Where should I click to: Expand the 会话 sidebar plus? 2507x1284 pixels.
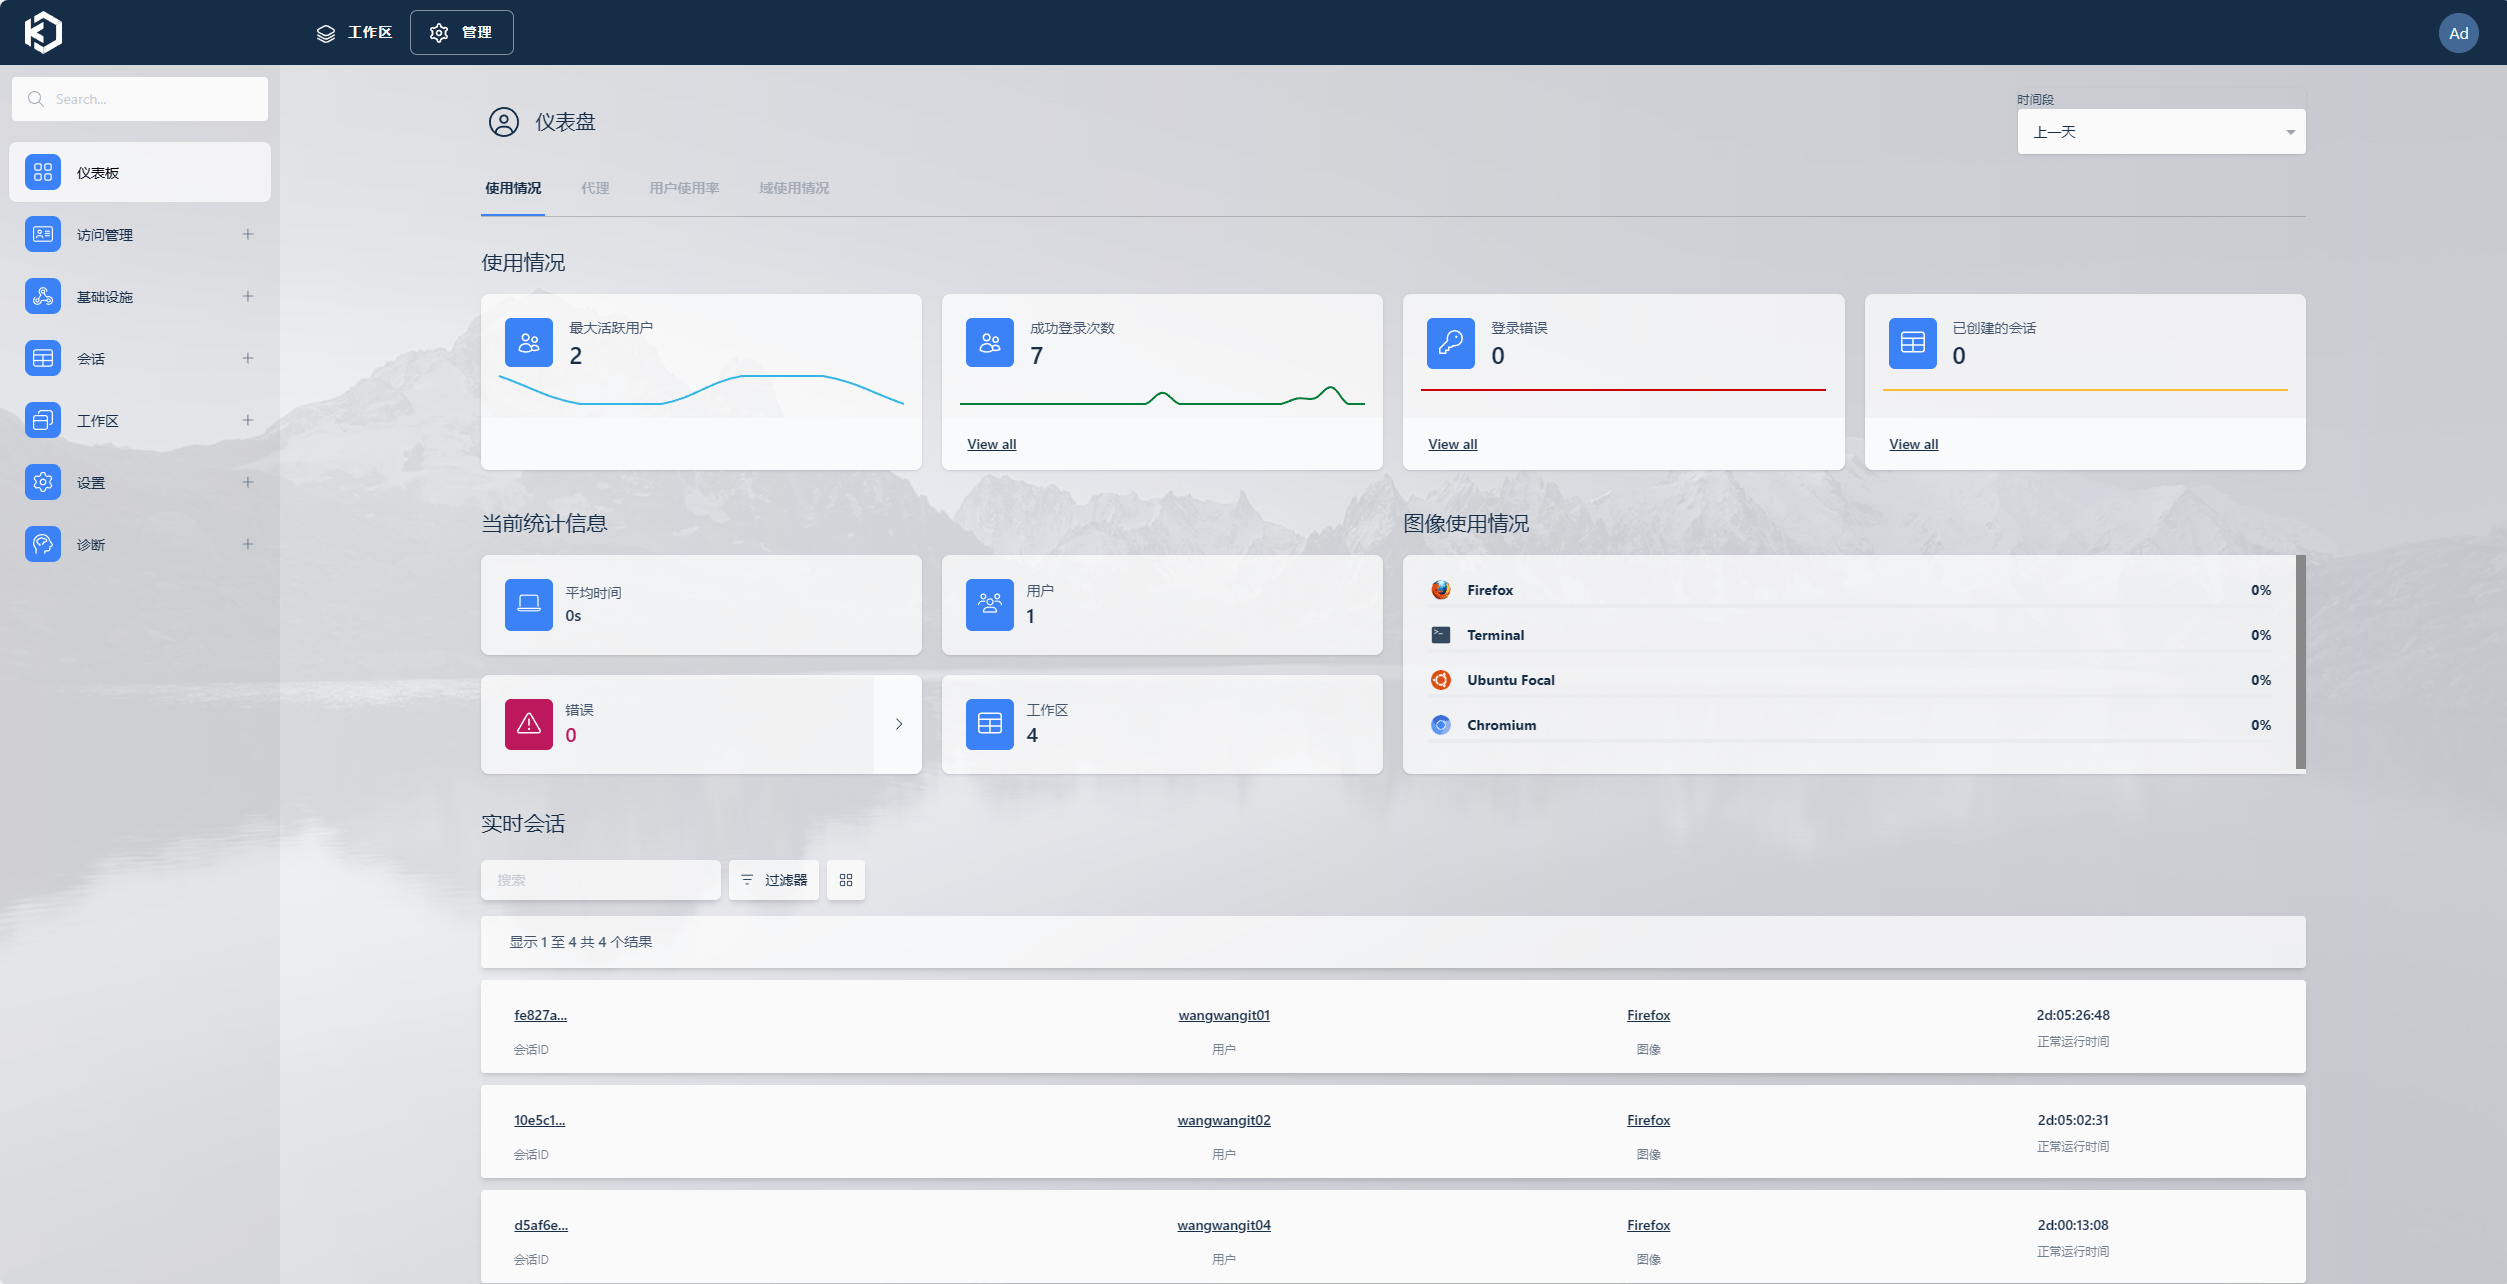[248, 358]
